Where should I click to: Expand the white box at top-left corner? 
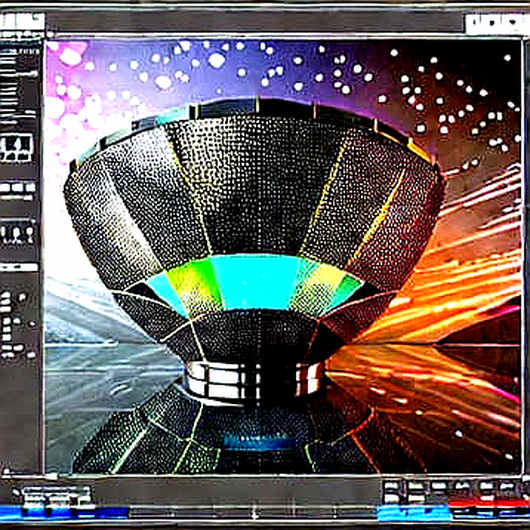pyautogui.click(x=22, y=22)
